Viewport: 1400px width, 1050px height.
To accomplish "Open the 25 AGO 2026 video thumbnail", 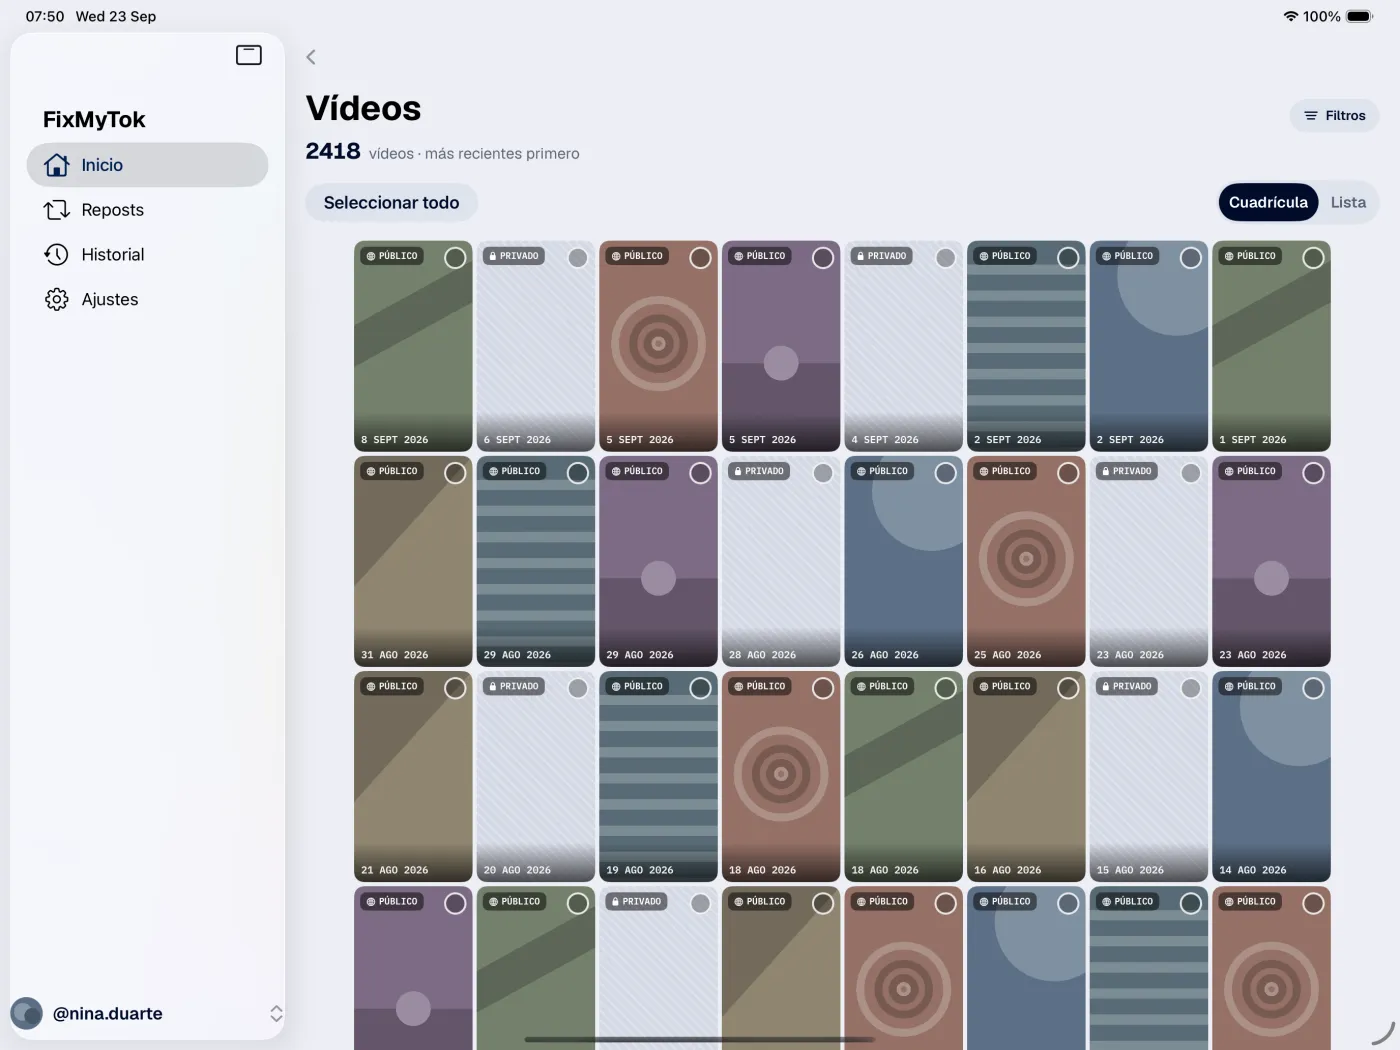I will click(x=1026, y=561).
